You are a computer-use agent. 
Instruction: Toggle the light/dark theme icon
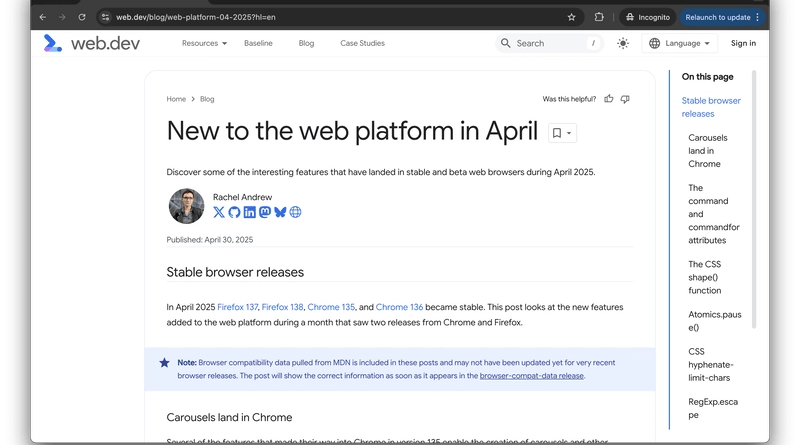point(623,43)
